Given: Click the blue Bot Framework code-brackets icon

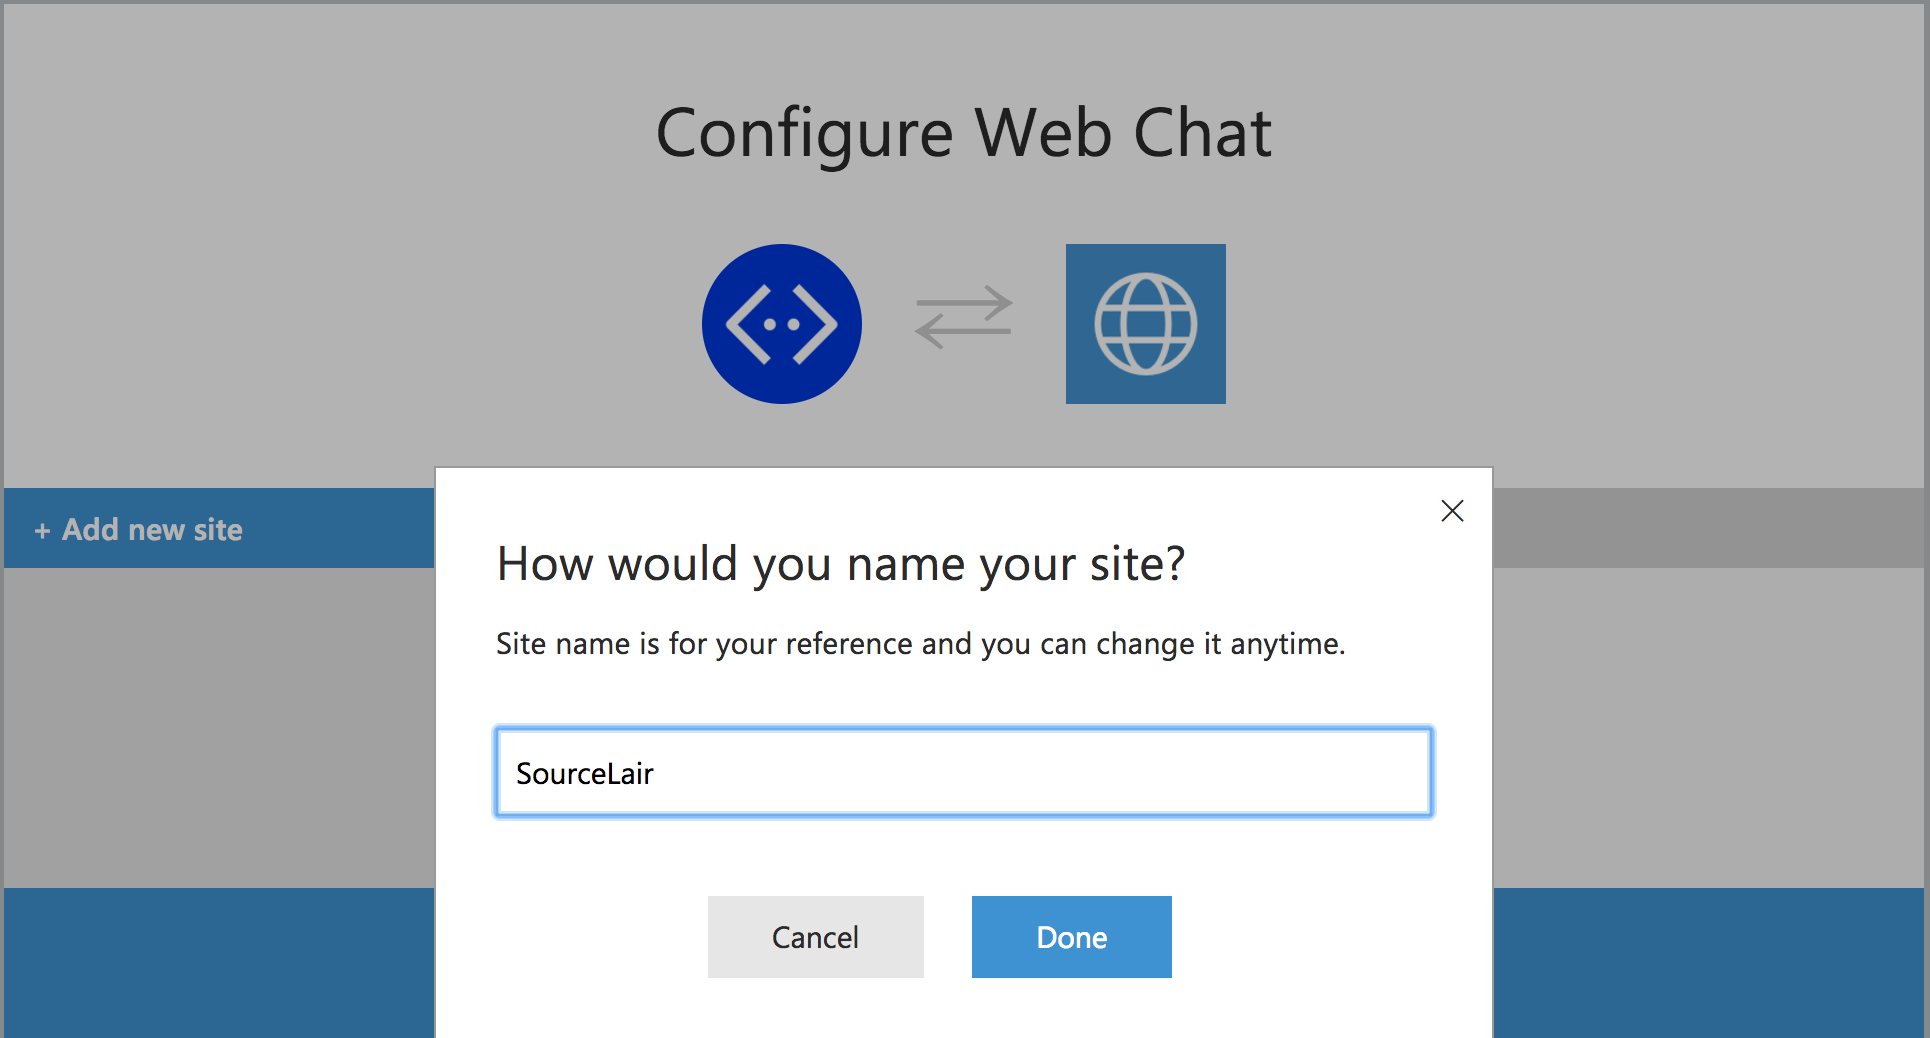Looking at the screenshot, I should (x=781, y=324).
